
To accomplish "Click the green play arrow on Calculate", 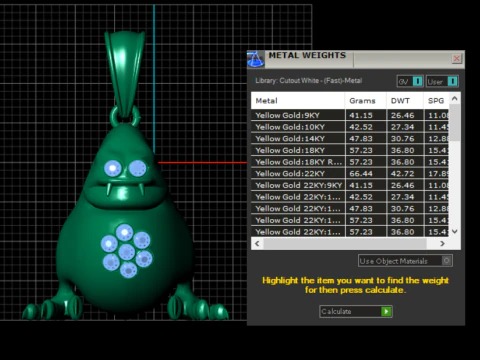I will pos(386,311).
